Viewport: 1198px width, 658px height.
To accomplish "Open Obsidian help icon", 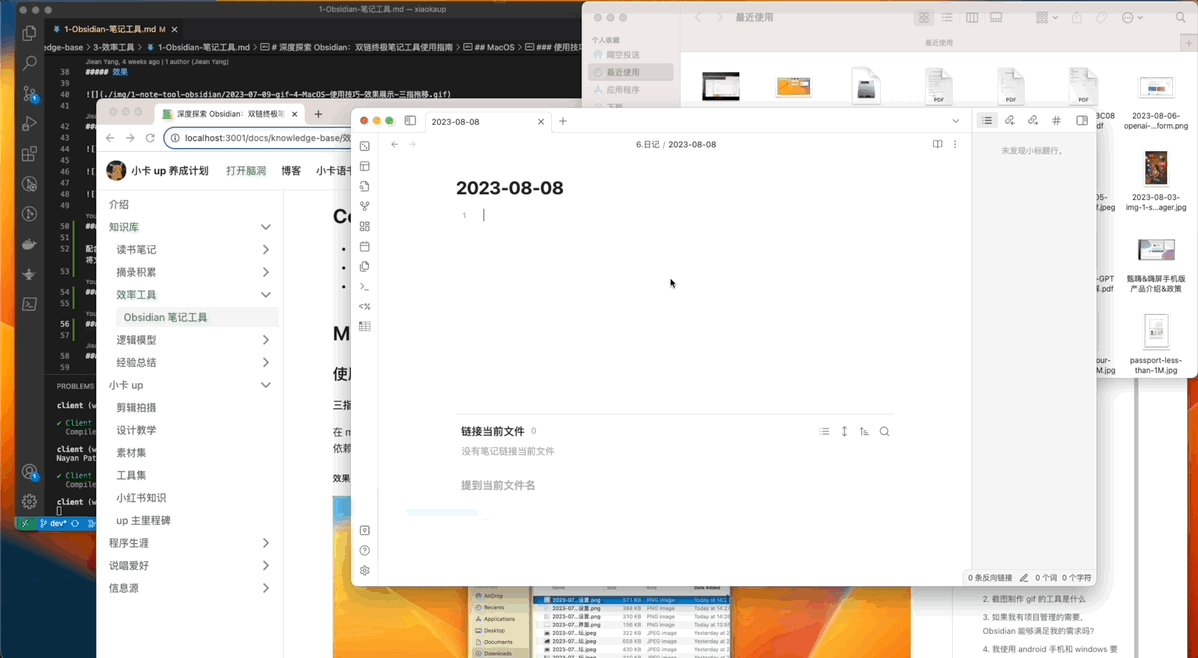I will [365, 550].
